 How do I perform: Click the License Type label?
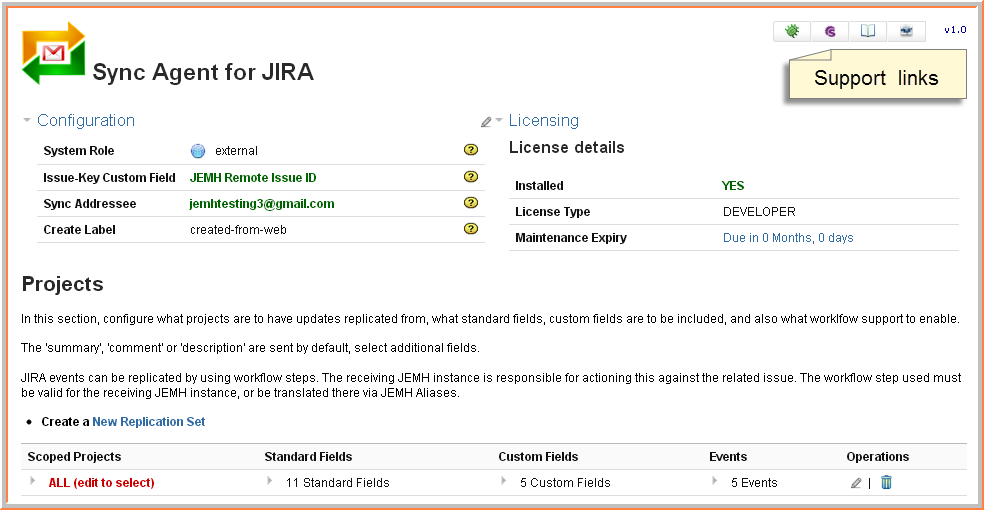coord(553,212)
